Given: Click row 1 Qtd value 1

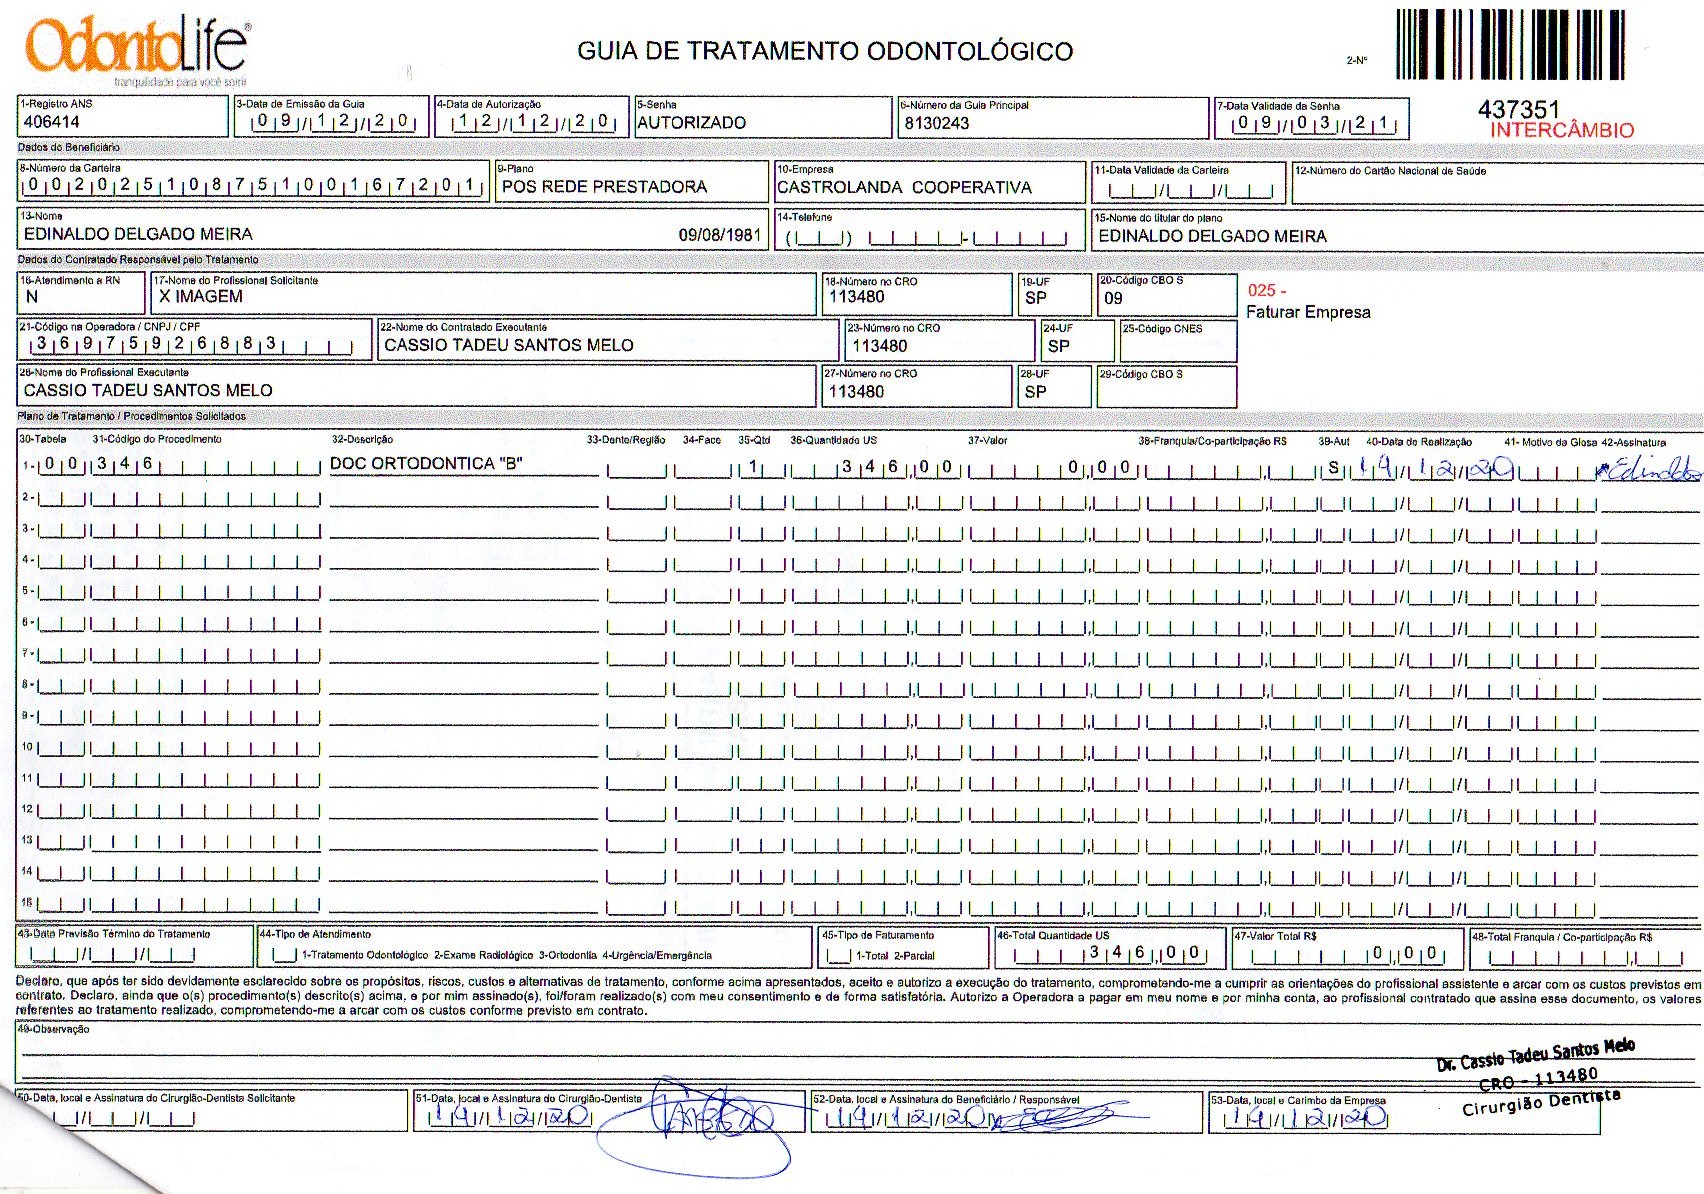Looking at the screenshot, I should point(754,466).
